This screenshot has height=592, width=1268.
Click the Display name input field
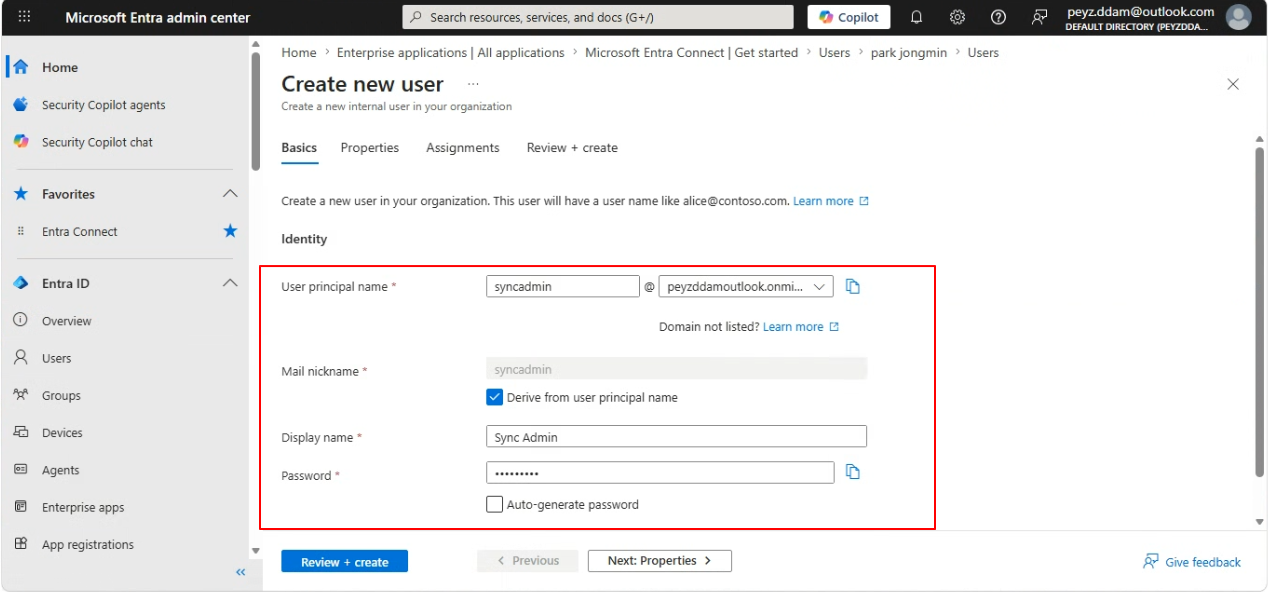click(x=676, y=437)
